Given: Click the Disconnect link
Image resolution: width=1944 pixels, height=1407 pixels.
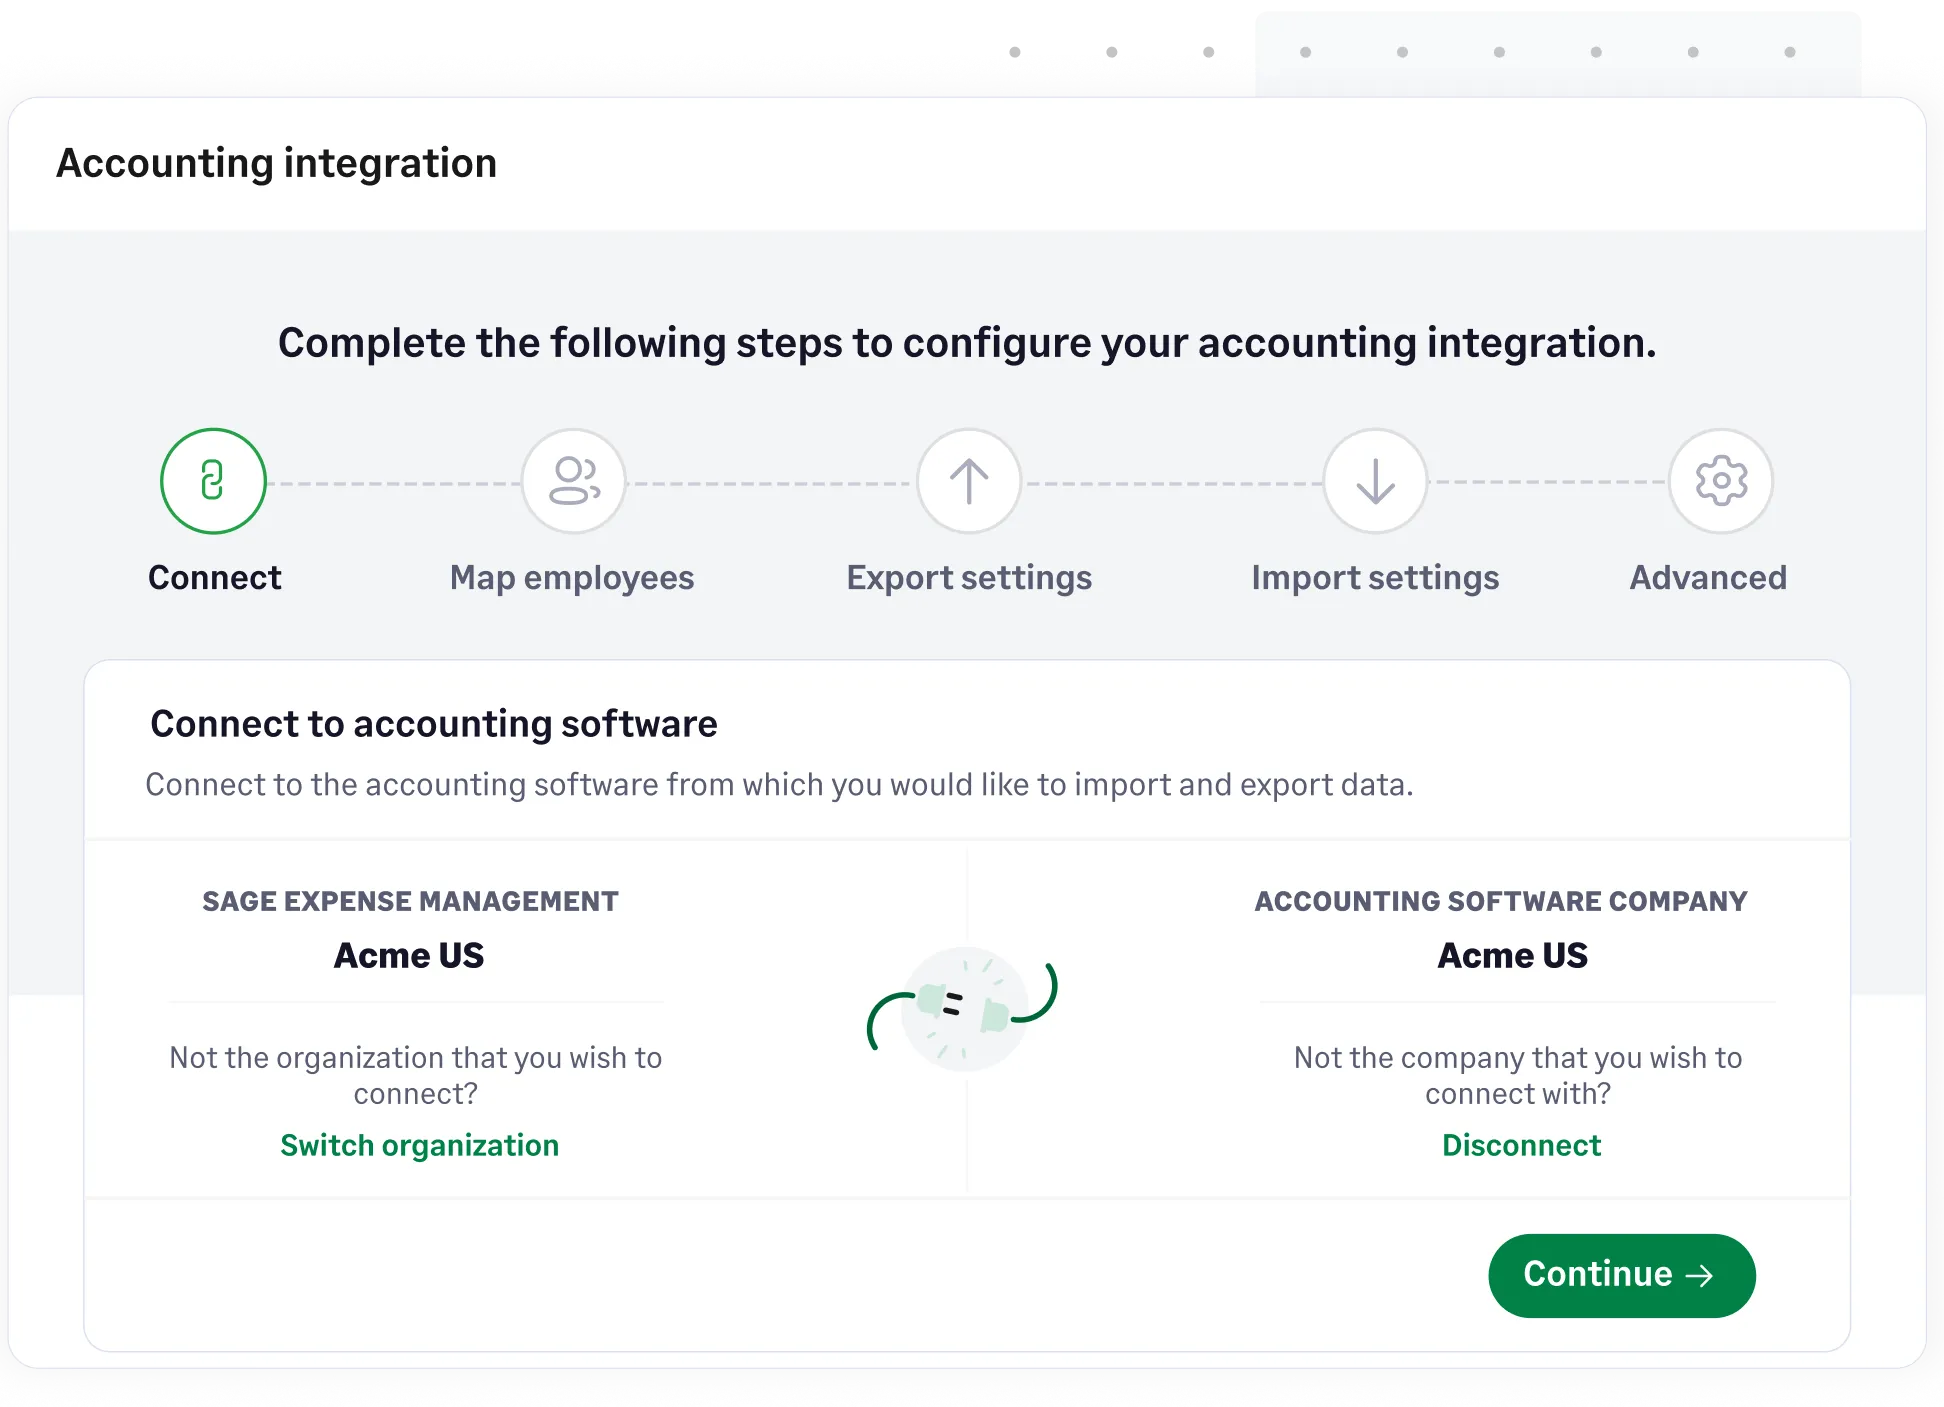Looking at the screenshot, I should tap(1521, 1145).
